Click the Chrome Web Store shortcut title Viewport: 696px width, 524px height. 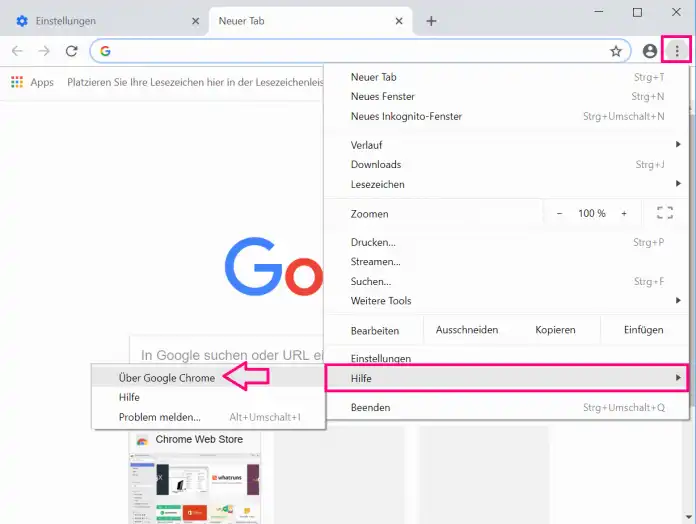pyautogui.click(x=199, y=439)
